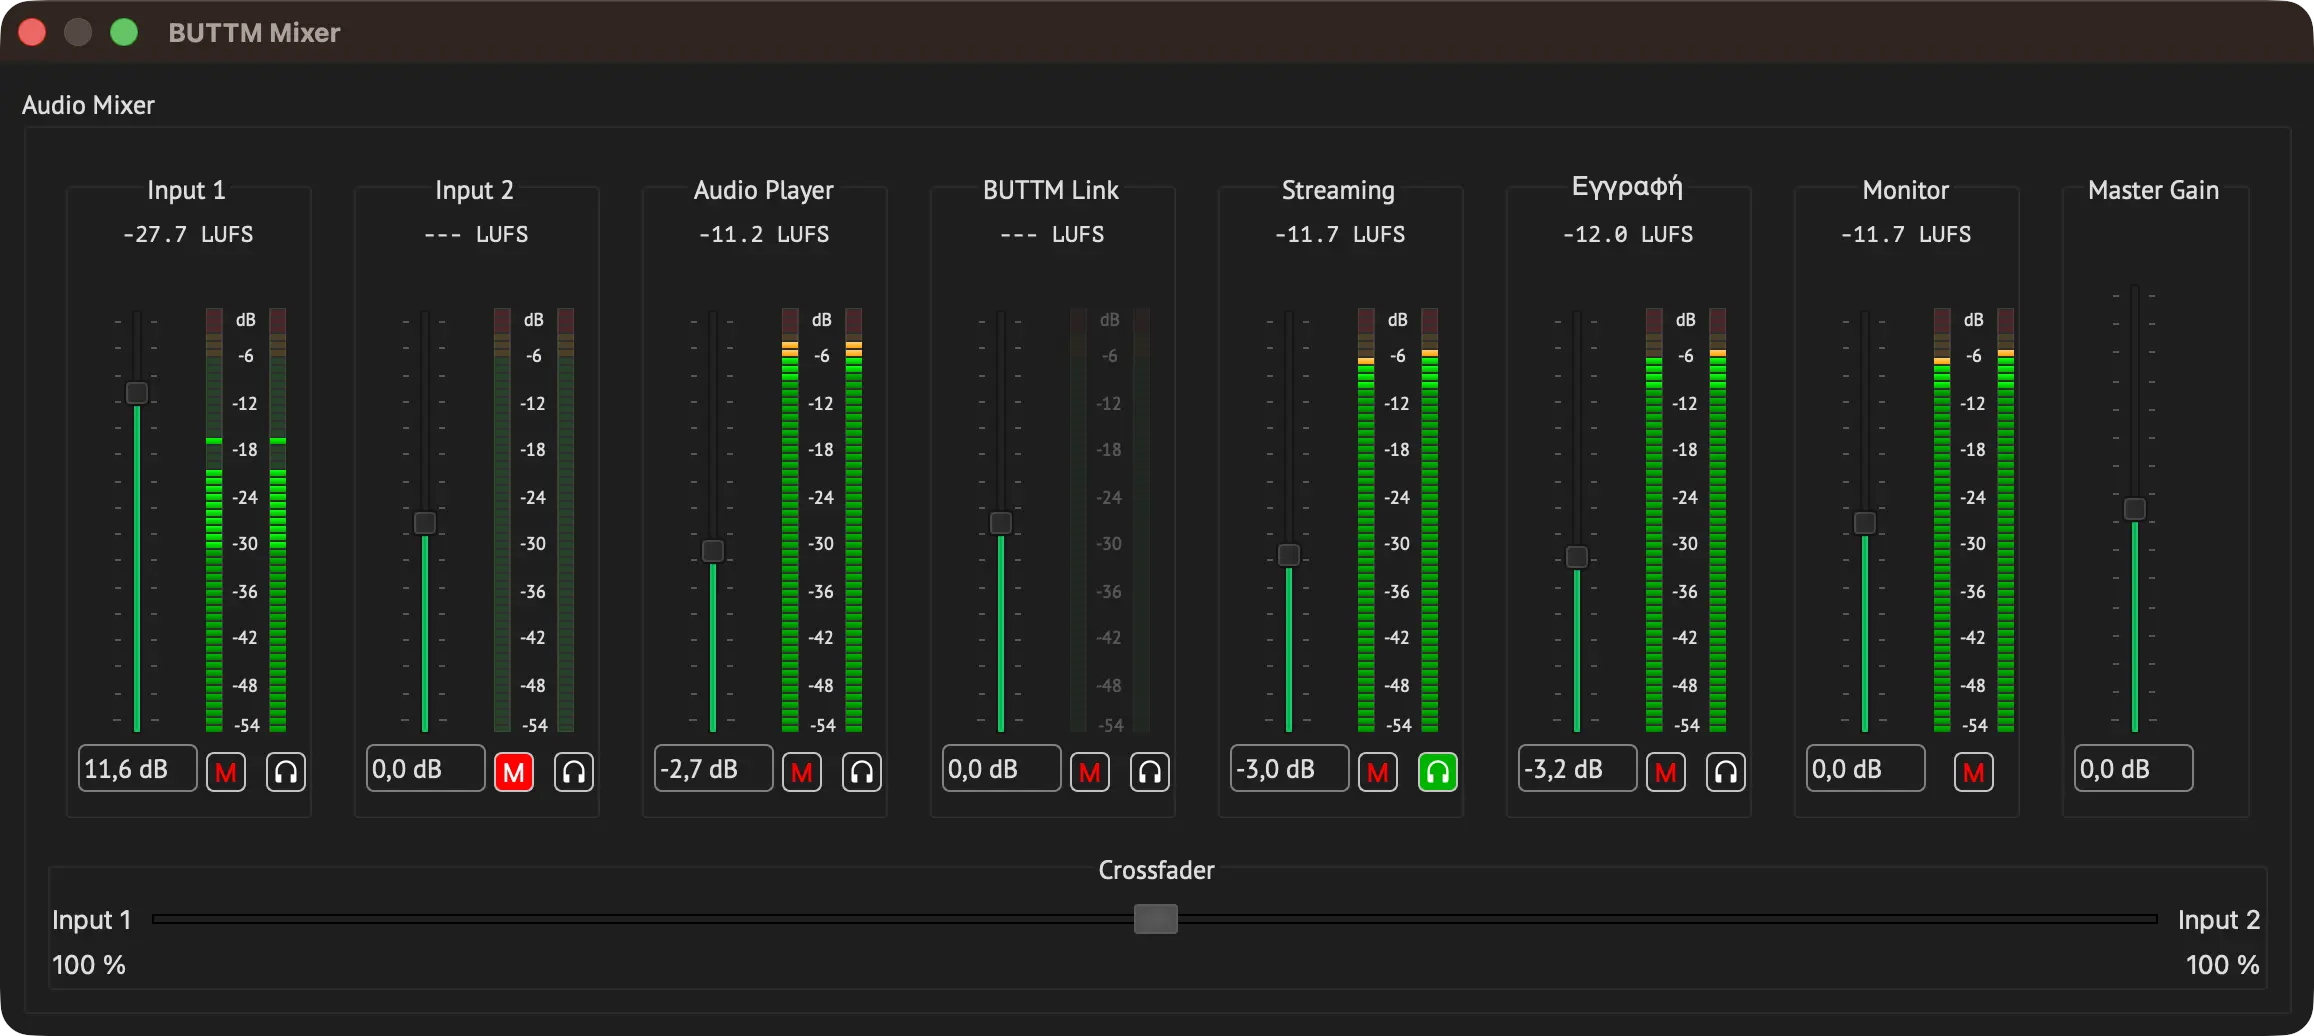Toggle headphone monitoring for Input 1
The height and width of the screenshot is (1036, 2314).
click(x=286, y=772)
